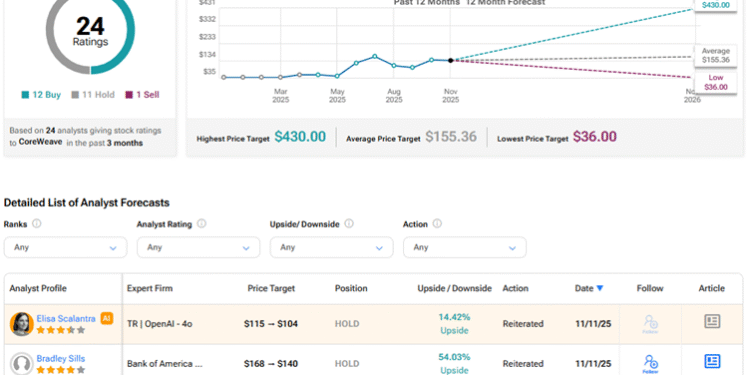Viewport: 750px width, 375px height.
Task: Click the Average Price Target $155.36 value
Action: click(451, 137)
